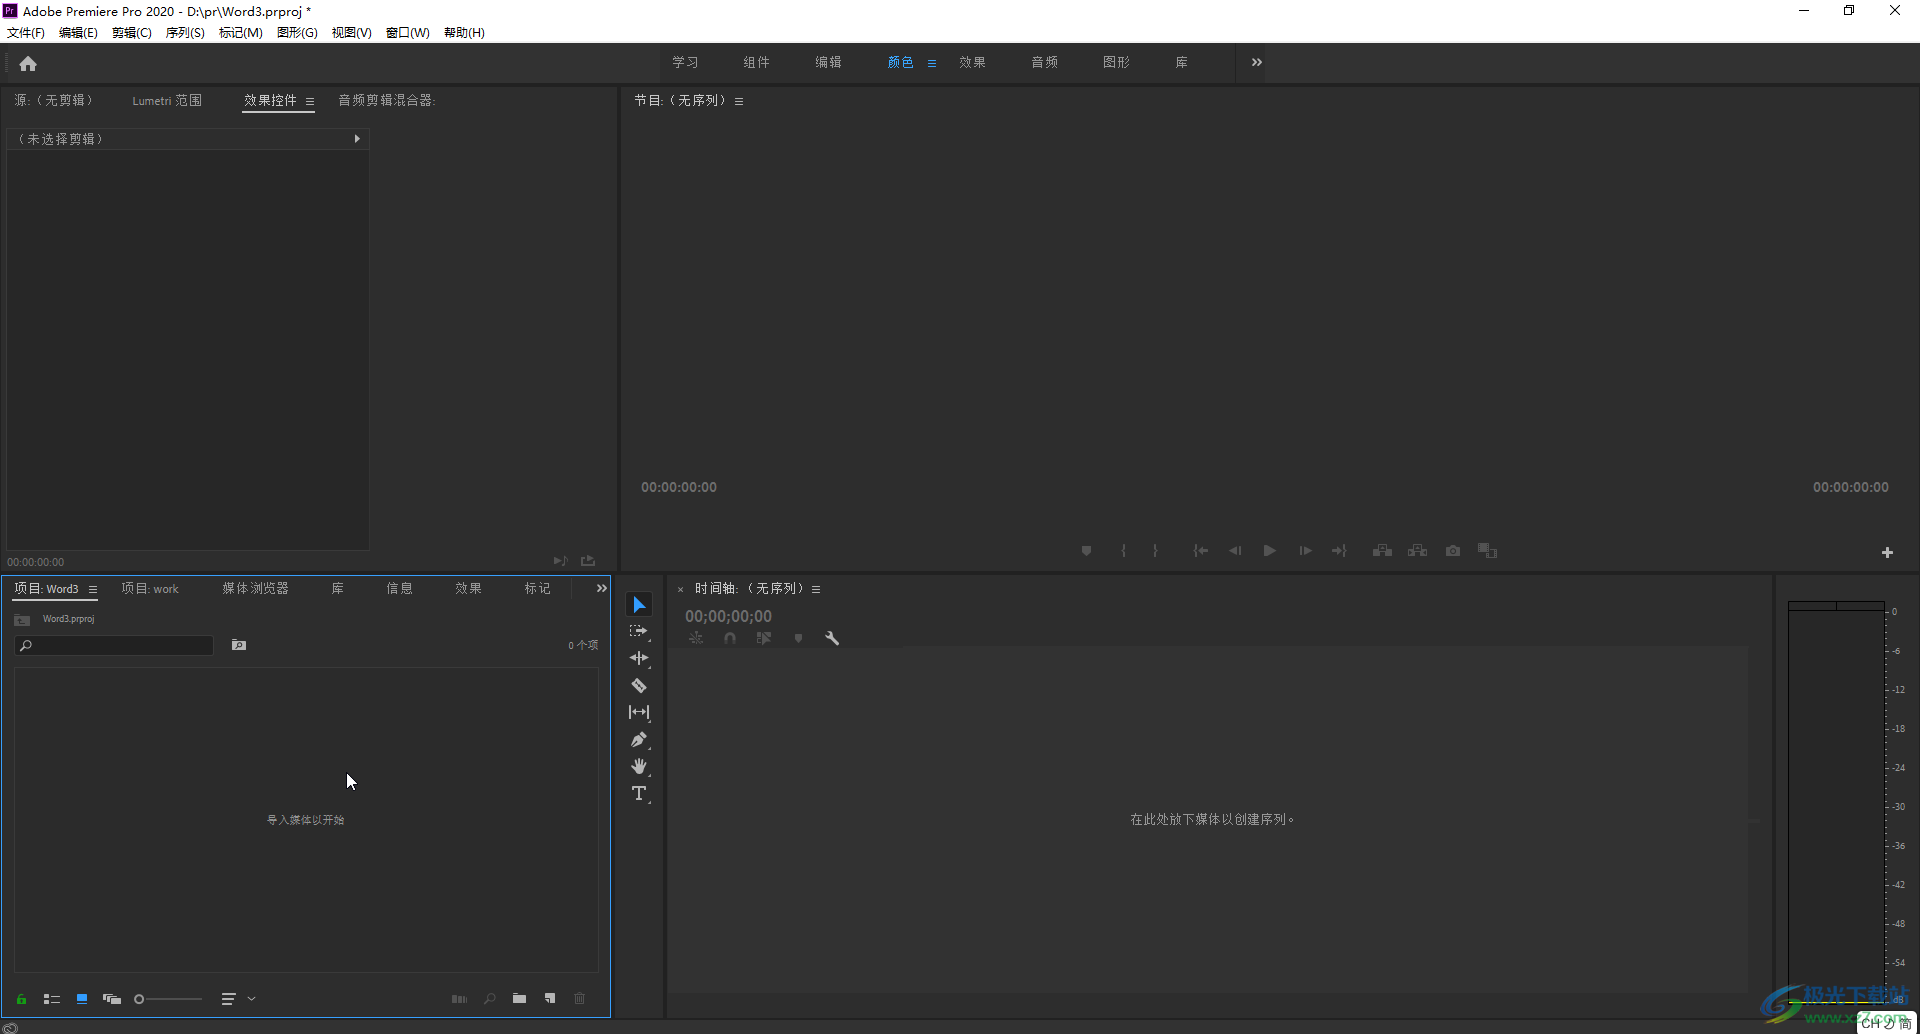The width and height of the screenshot is (1920, 1034).
Task: Play the Program monitor
Action: pyautogui.click(x=1270, y=551)
